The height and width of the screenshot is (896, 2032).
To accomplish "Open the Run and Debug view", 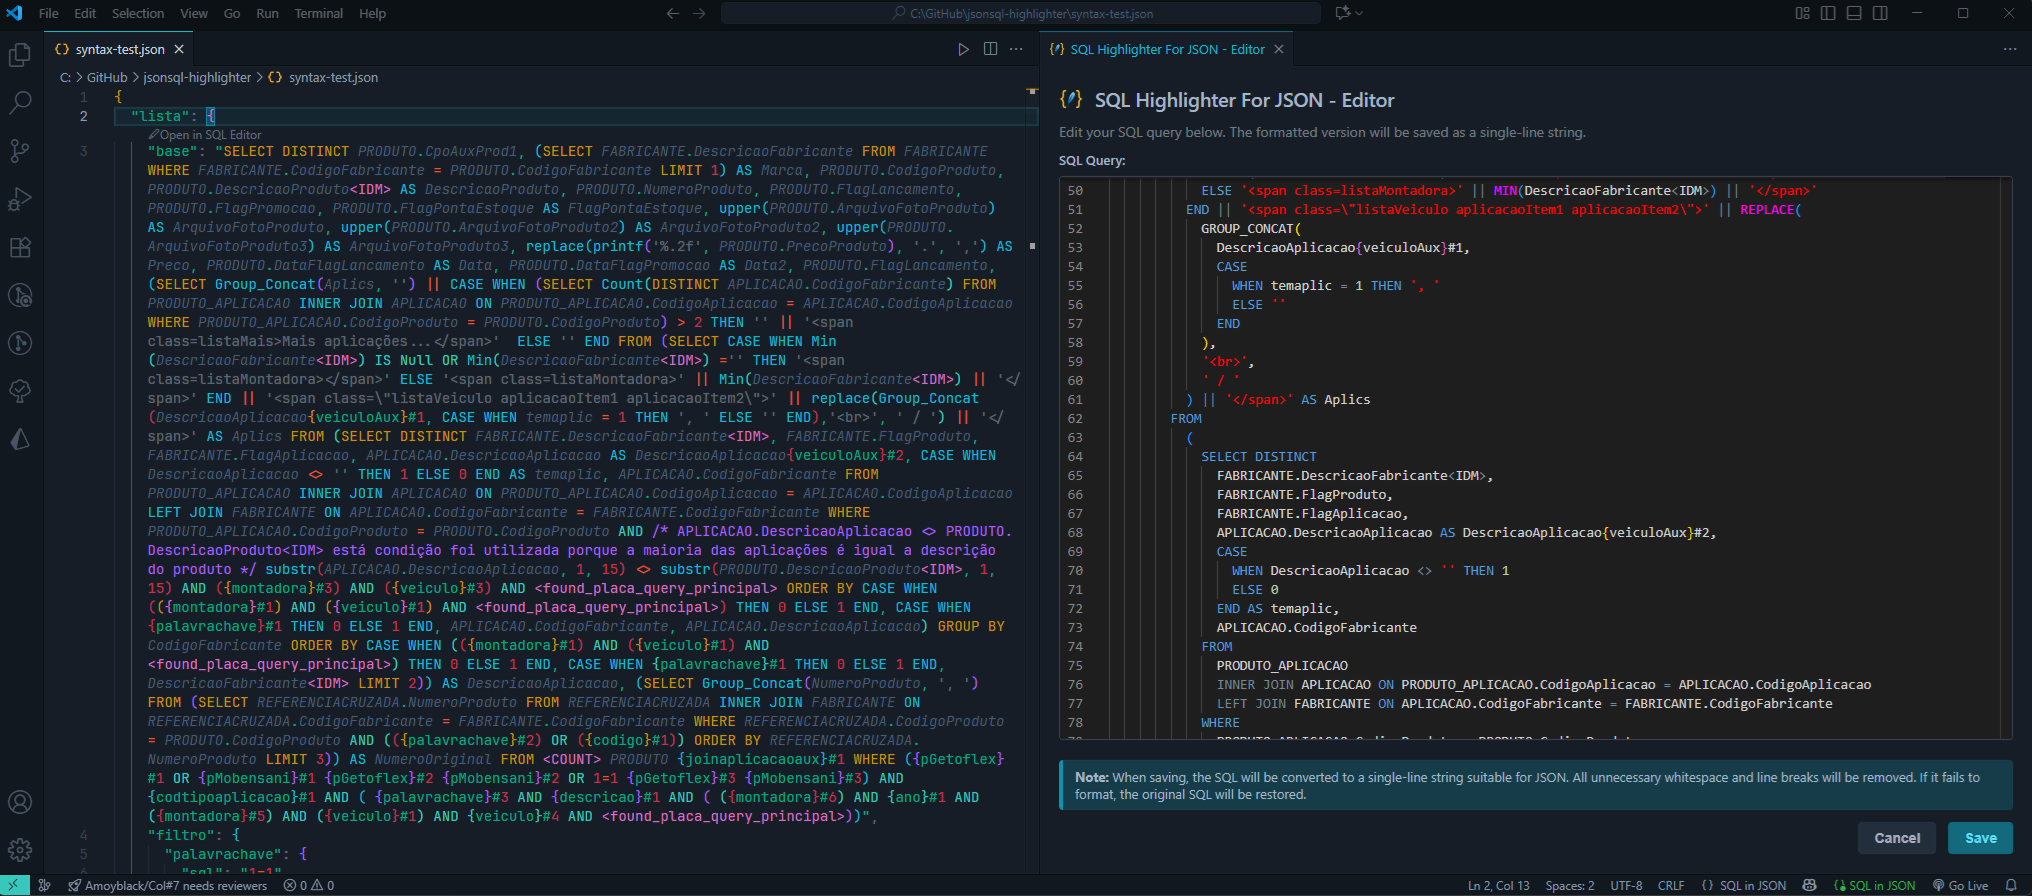I will point(20,199).
